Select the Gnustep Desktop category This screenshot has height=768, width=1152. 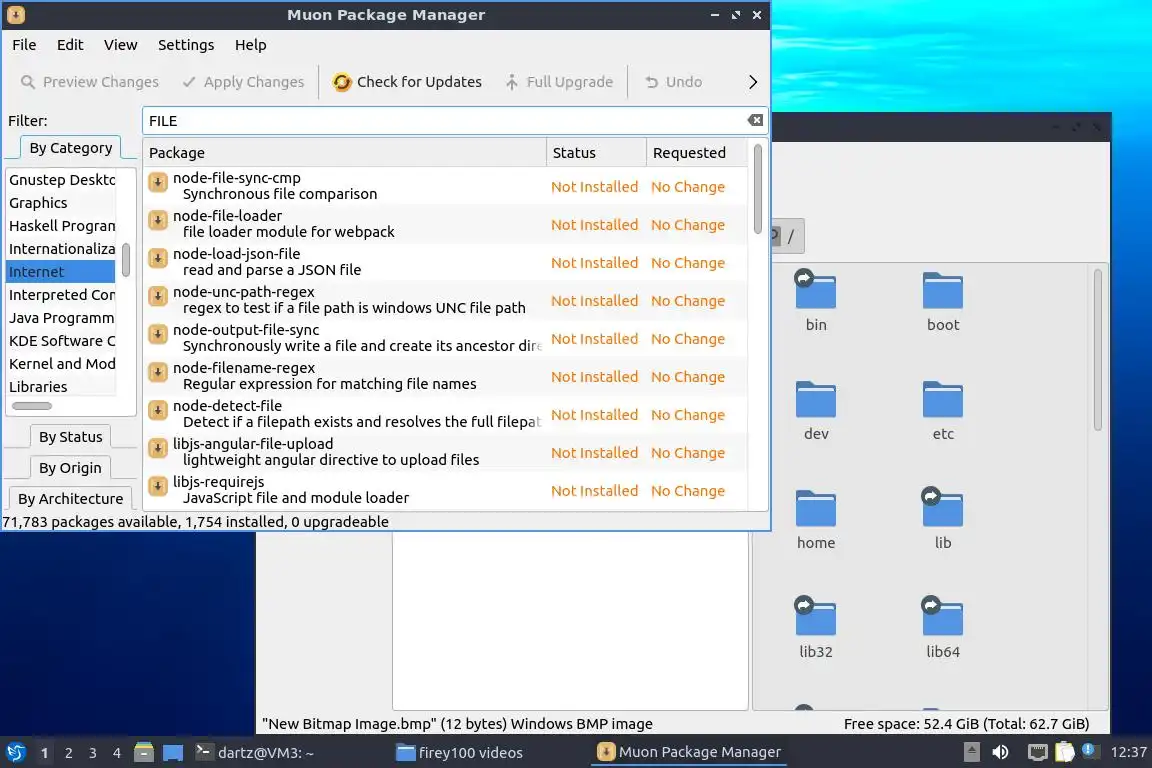pyautogui.click(x=61, y=180)
